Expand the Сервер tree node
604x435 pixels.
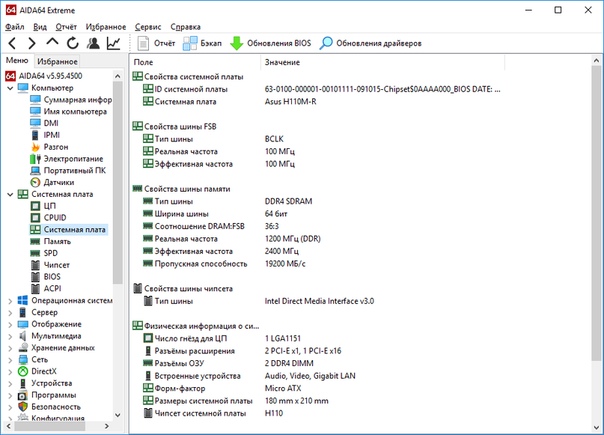[10, 313]
